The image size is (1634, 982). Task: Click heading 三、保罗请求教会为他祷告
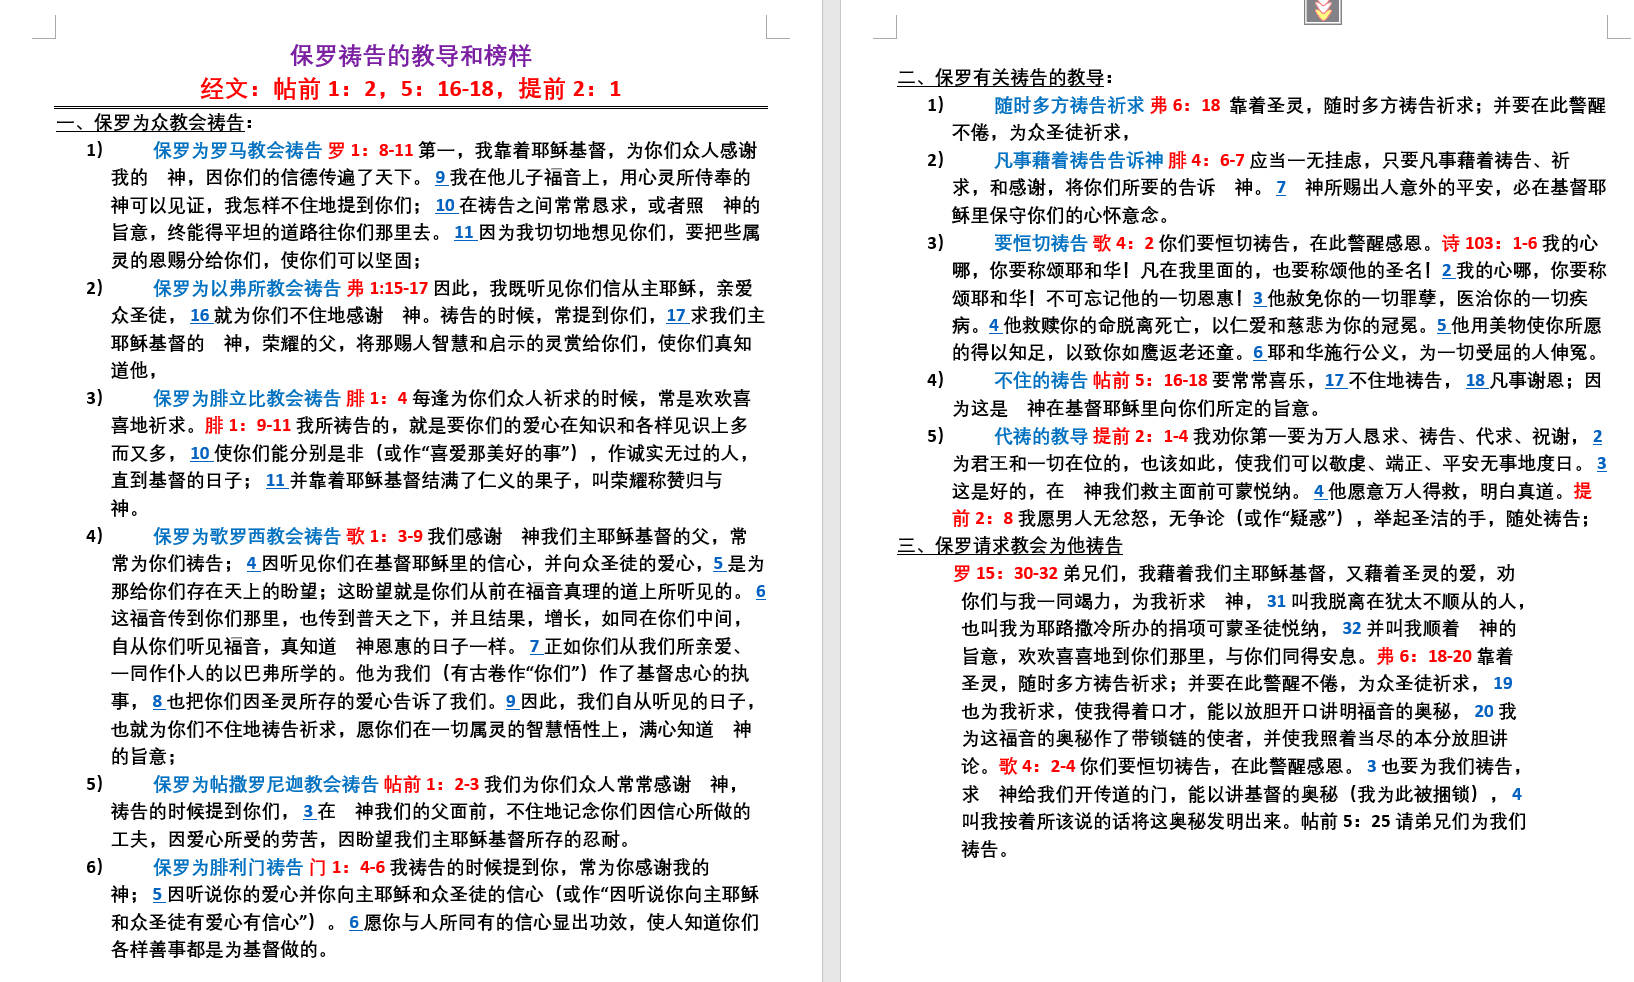tap(1010, 546)
